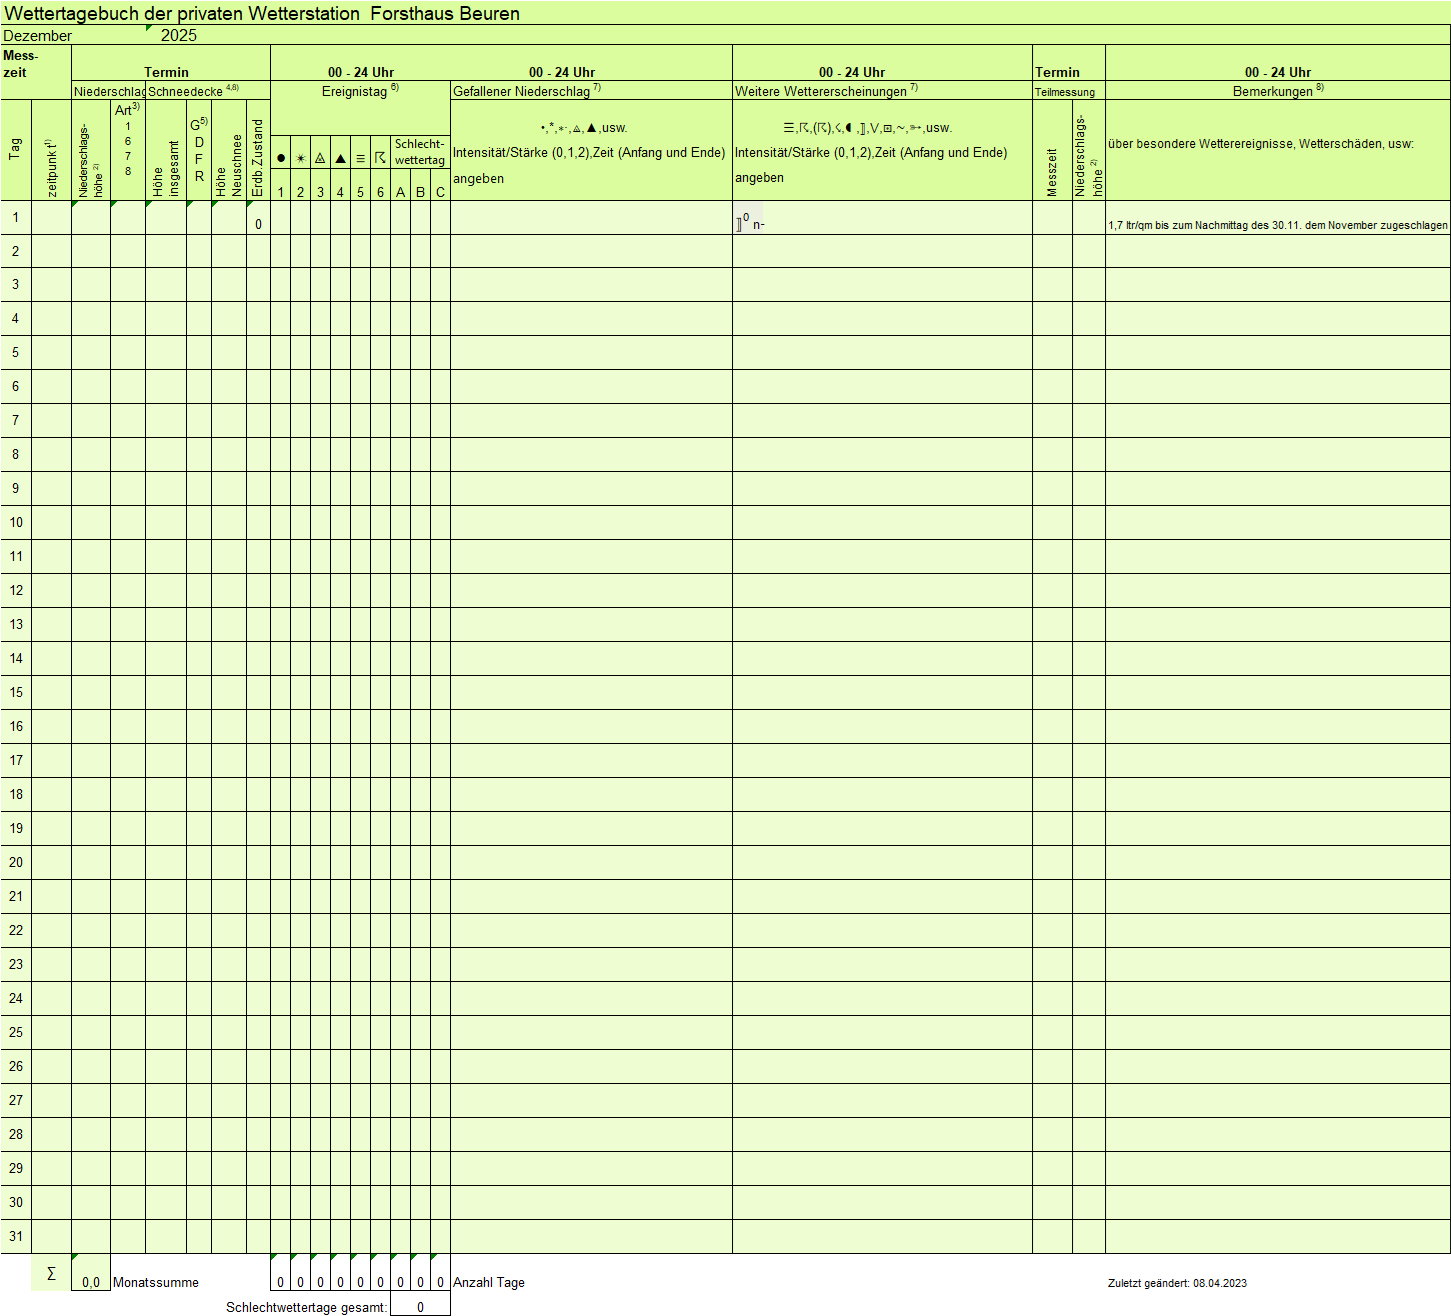Click the thunderstorm symbol in column 6
Viewport: 1451px width, 1316px height.
[x=380, y=158]
